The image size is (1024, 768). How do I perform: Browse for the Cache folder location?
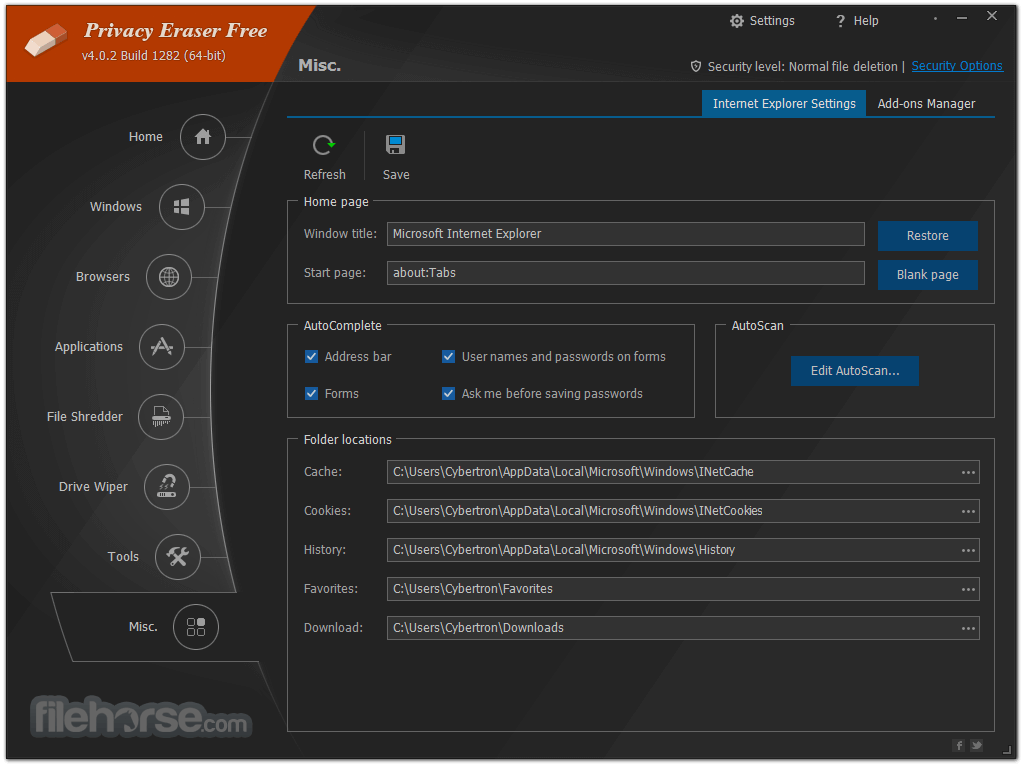coord(968,472)
